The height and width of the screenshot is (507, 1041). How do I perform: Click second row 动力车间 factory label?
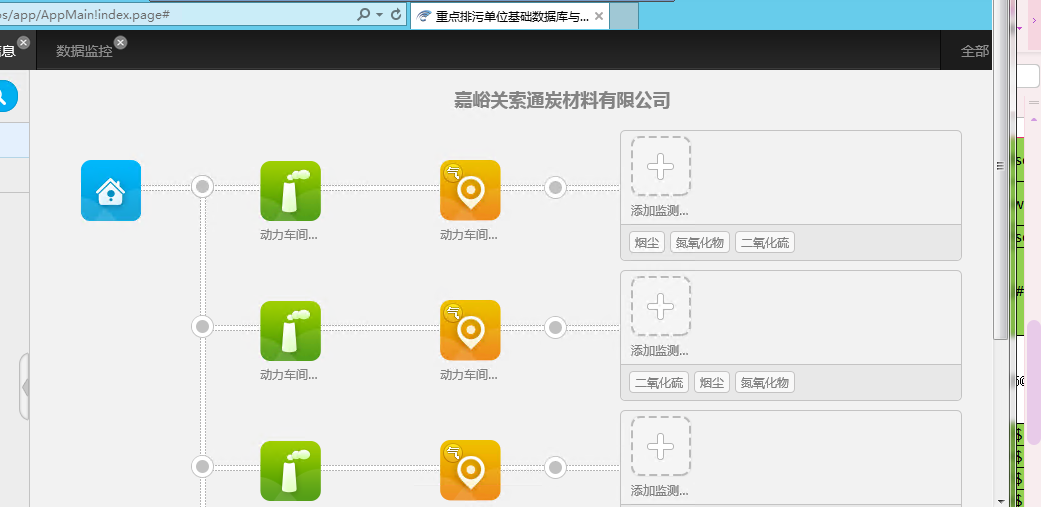289,375
